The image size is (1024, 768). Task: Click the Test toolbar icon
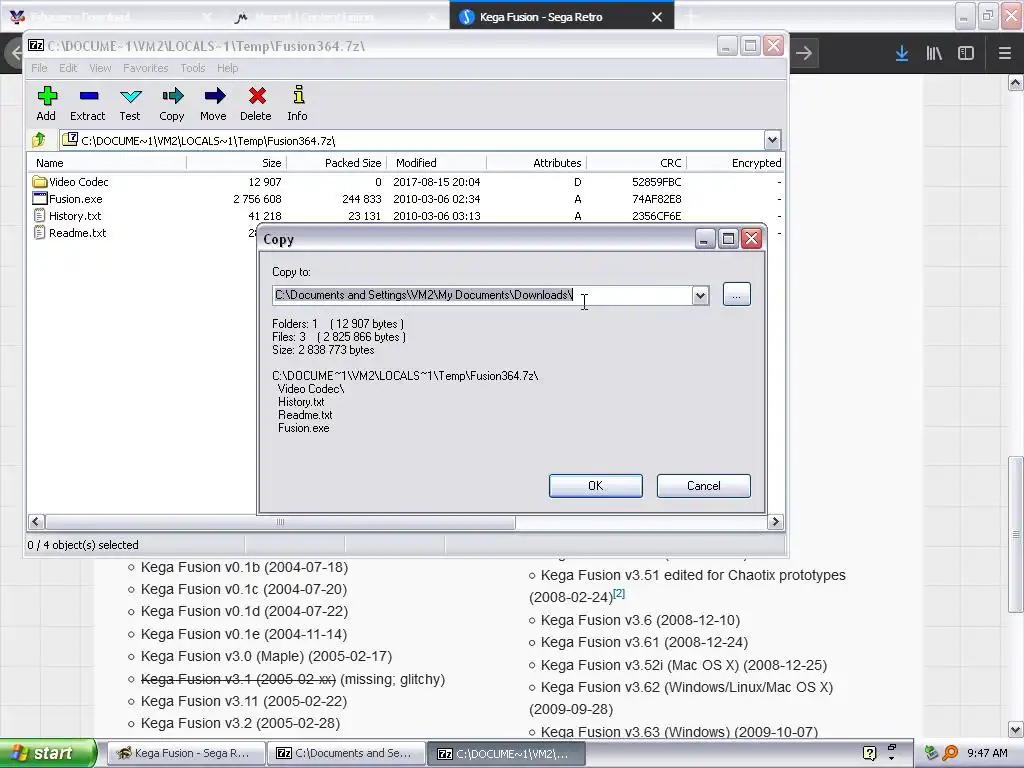tap(130, 97)
